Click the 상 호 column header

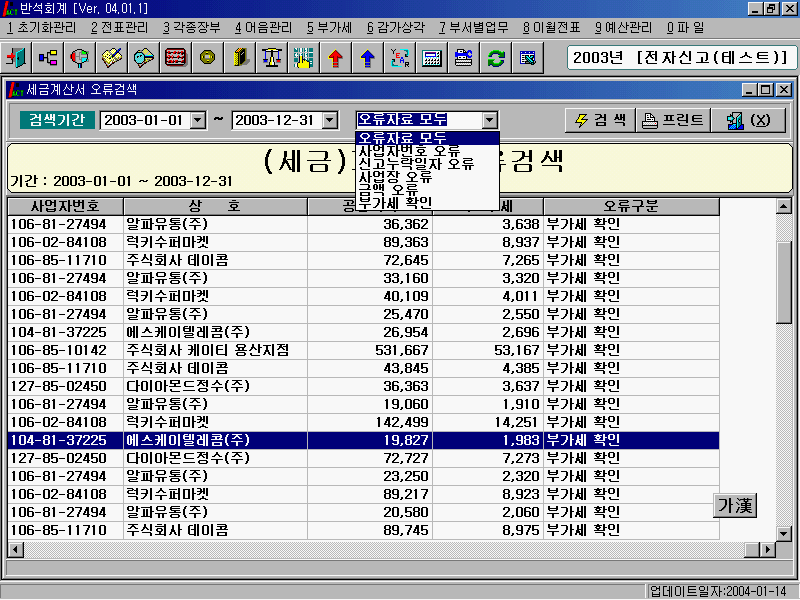[215, 206]
